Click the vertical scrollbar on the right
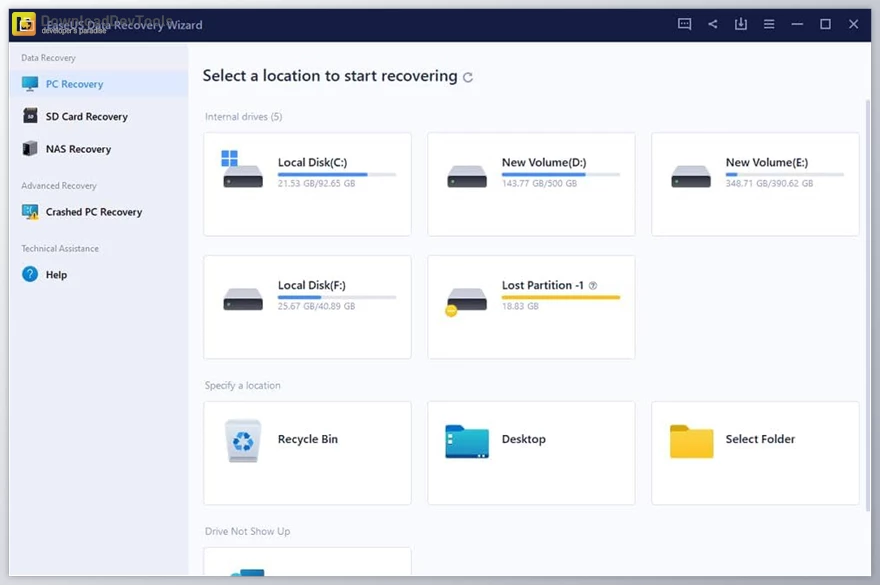Screen dimensions: 880x585 868,306
